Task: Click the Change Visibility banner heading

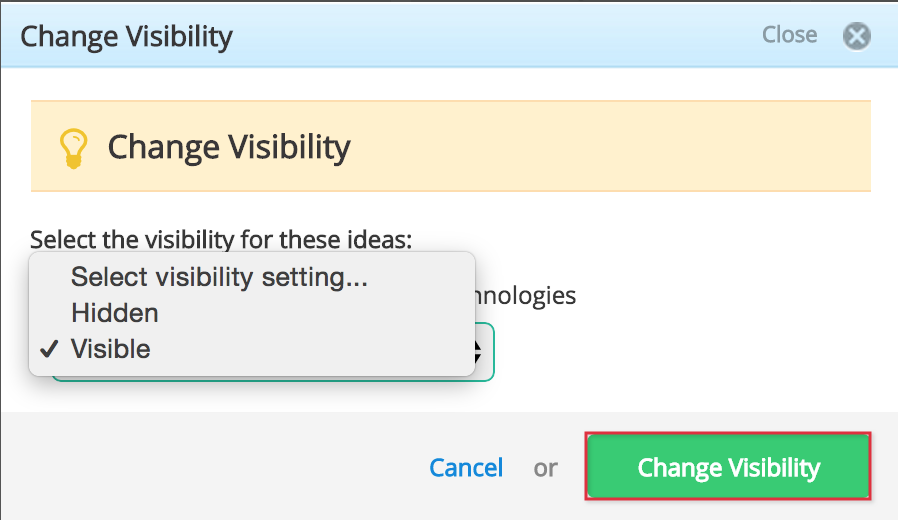Action: point(229,148)
